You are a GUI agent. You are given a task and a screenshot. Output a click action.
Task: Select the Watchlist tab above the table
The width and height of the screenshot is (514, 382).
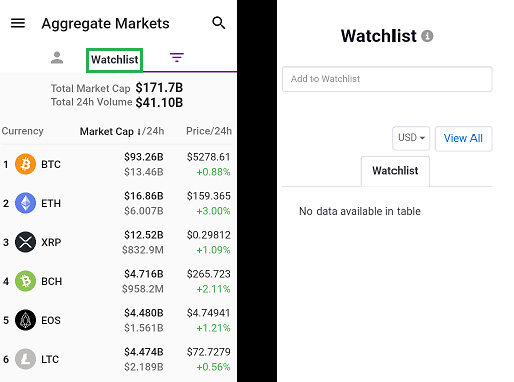tap(395, 171)
